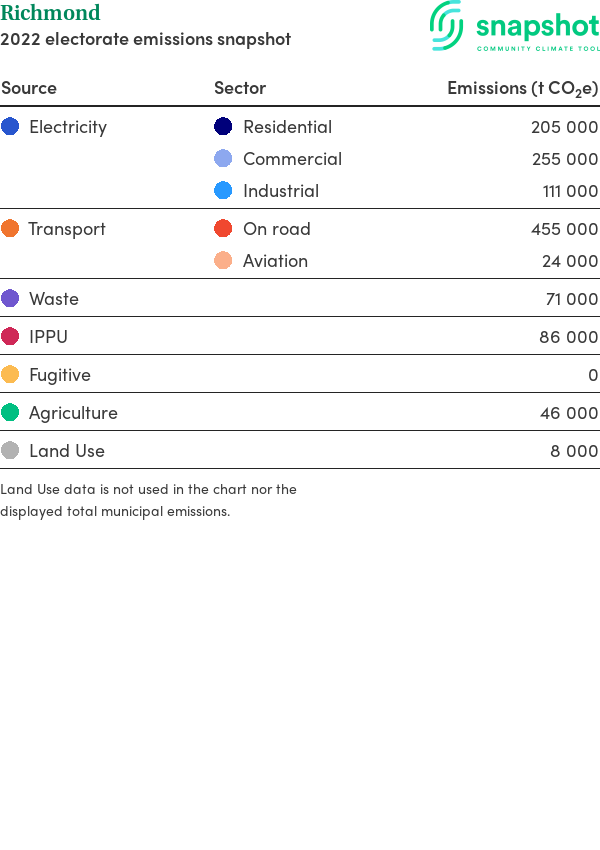Click the dark navy Residential sector dot
The width and height of the screenshot is (600, 850).
[x=223, y=126]
